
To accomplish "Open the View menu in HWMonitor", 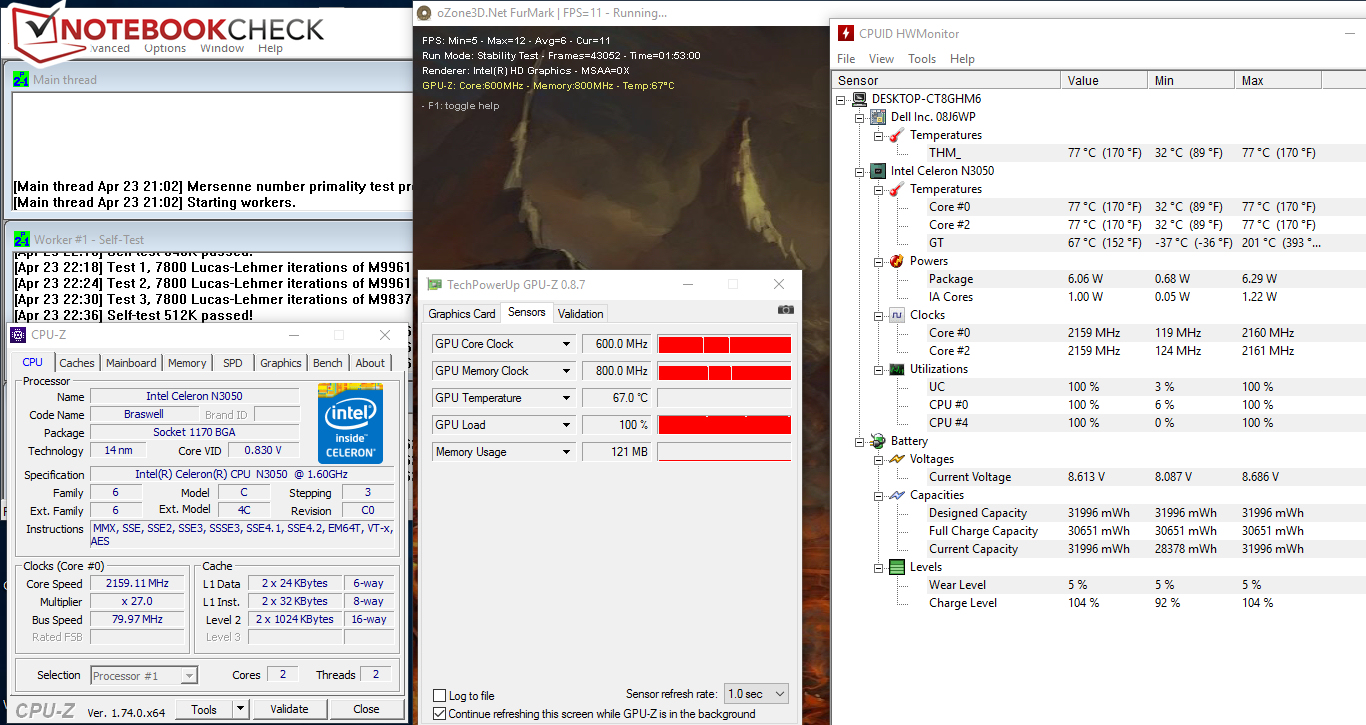I will [x=881, y=59].
